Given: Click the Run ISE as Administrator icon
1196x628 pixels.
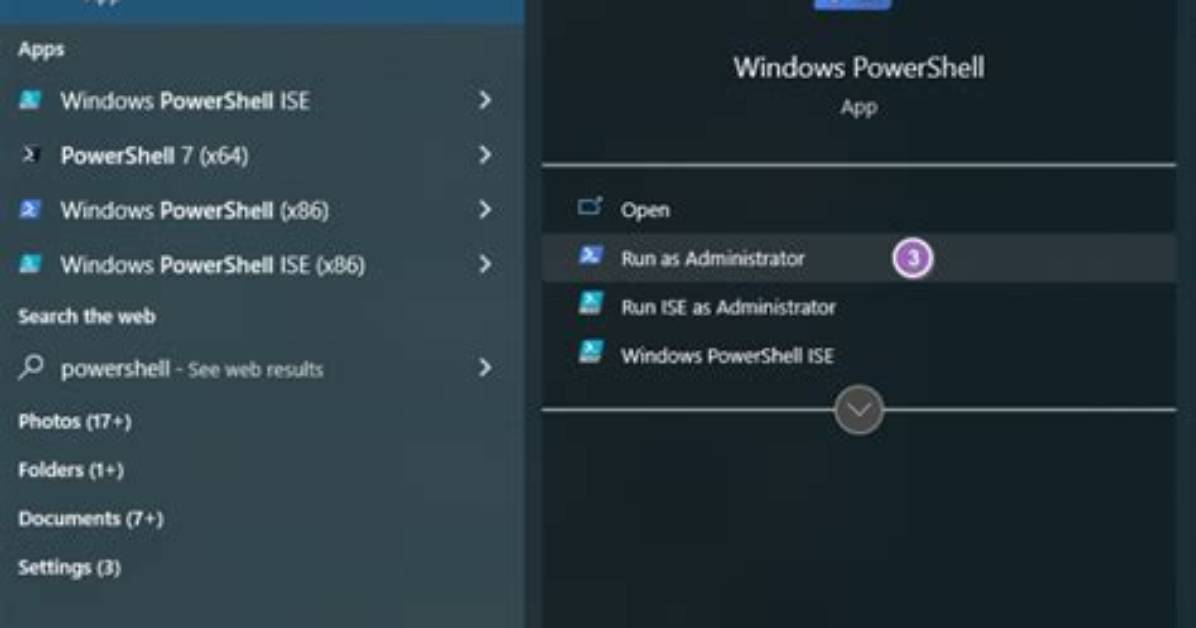Looking at the screenshot, I should pyautogui.click(x=590, y=304).
